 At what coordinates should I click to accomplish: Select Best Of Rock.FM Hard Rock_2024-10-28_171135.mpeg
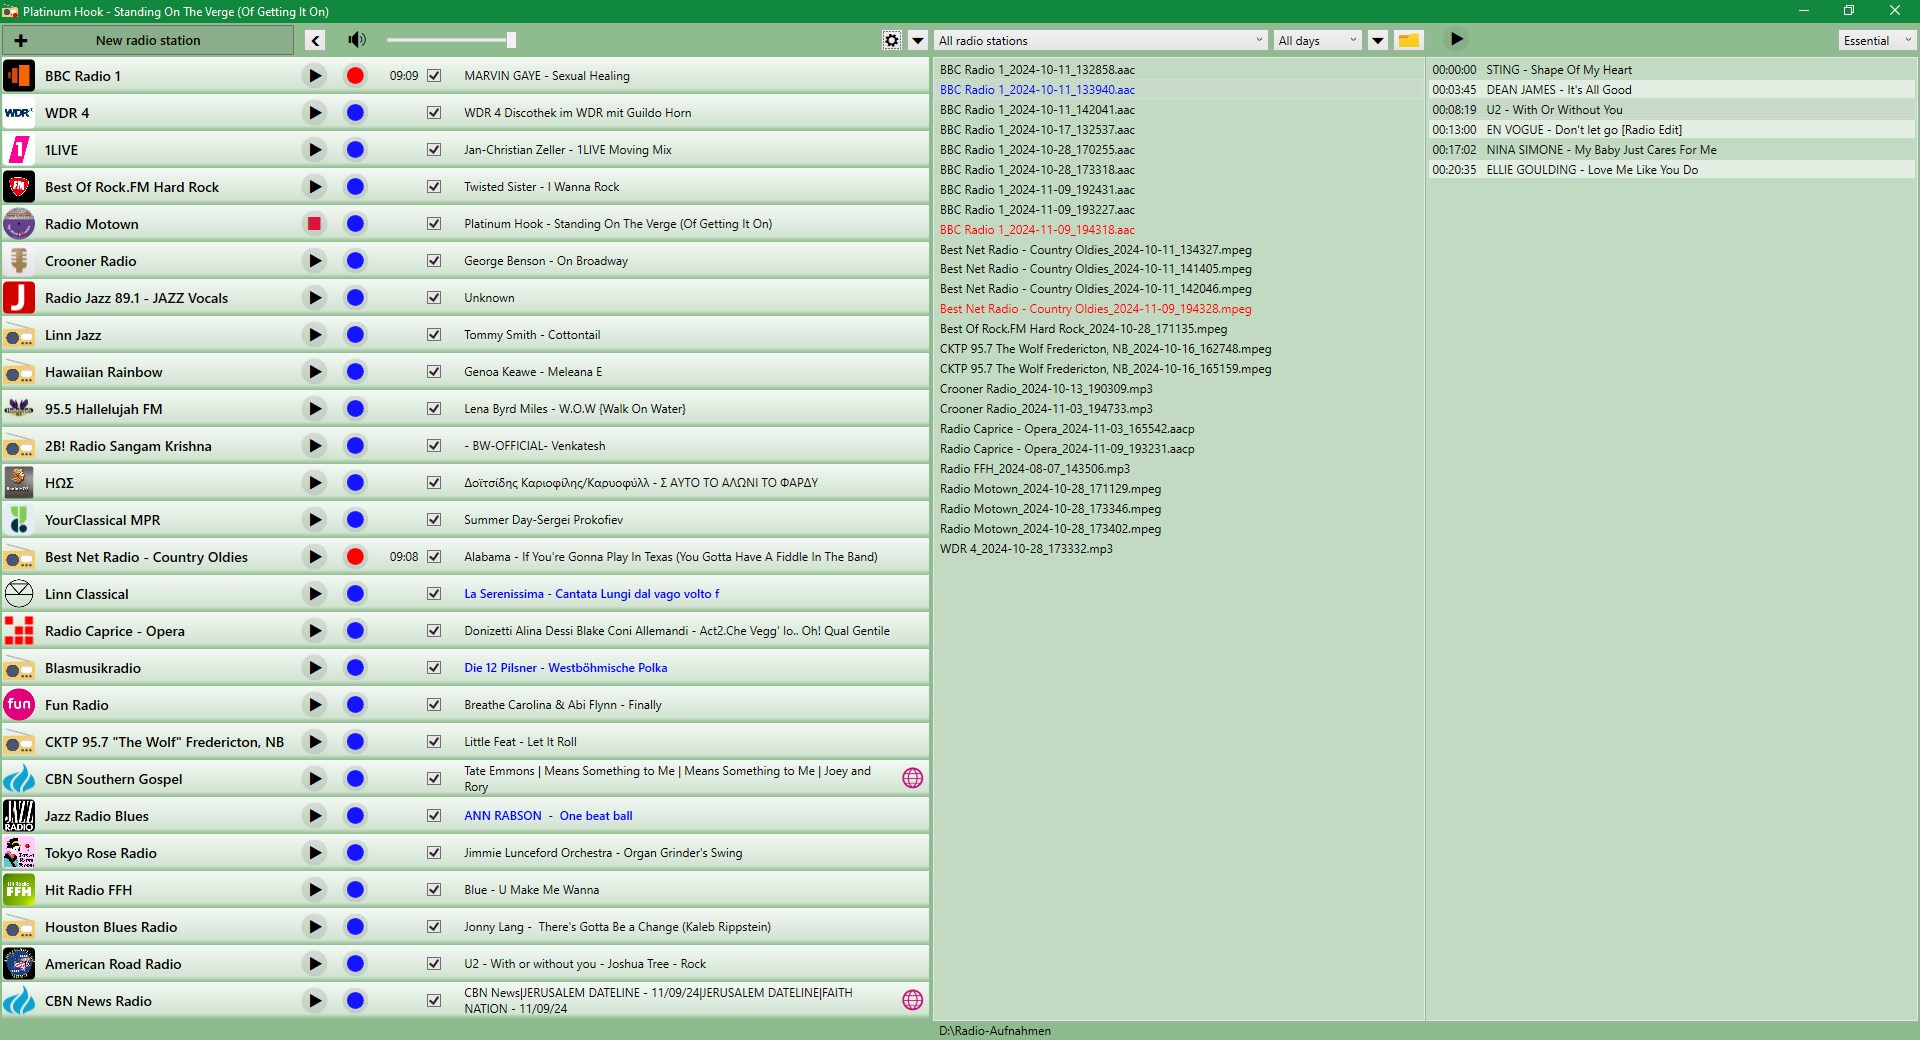1083,329
